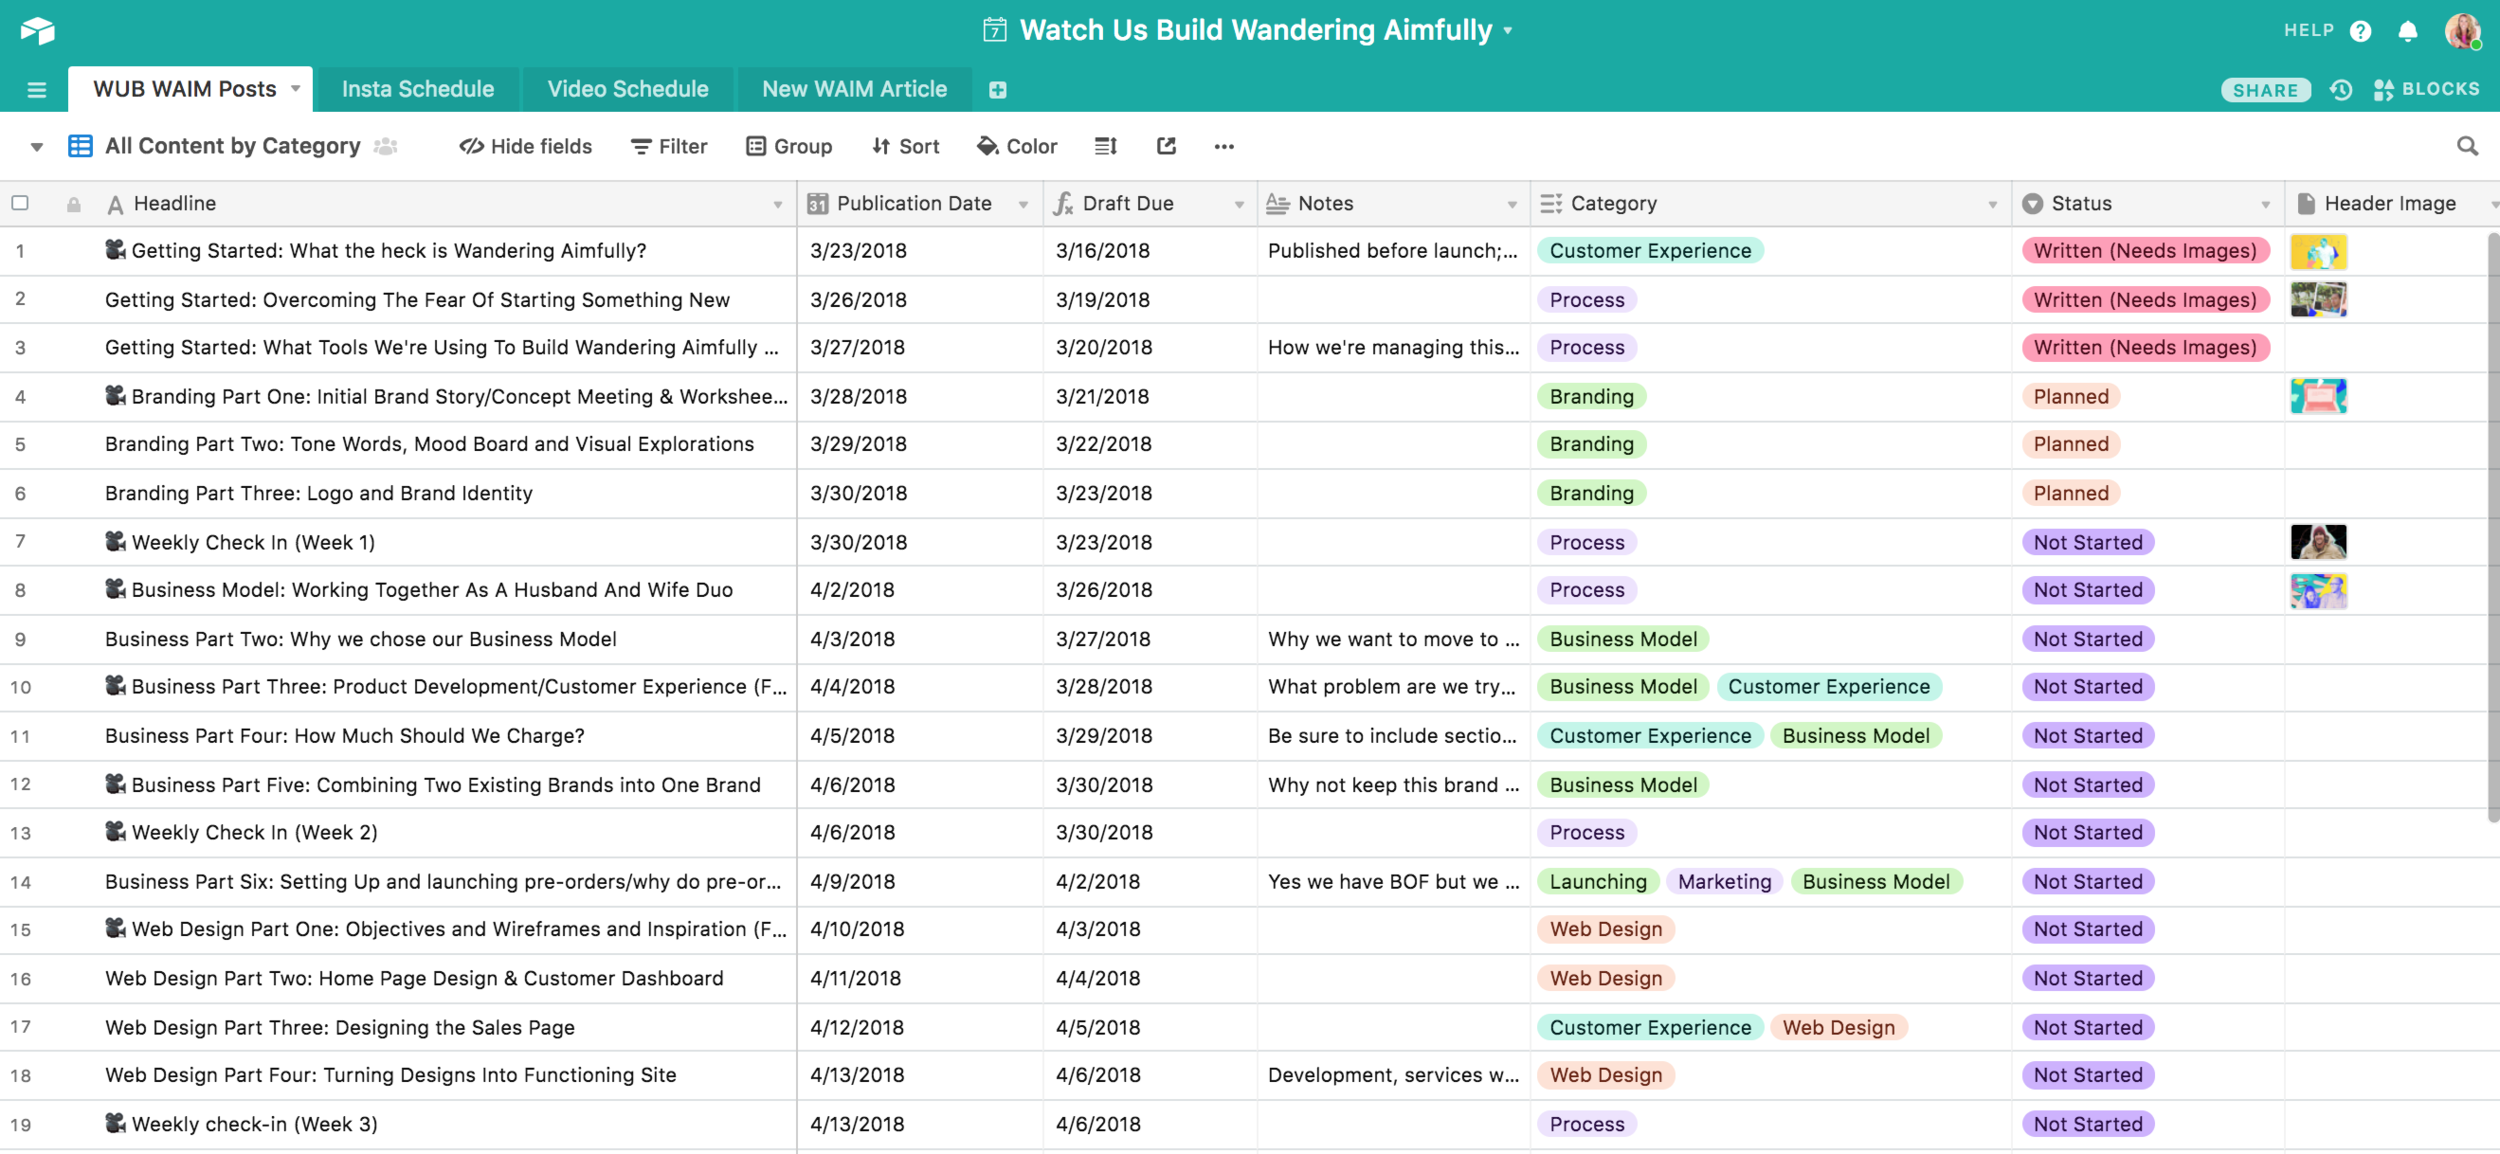Switch to New WAIM Article tab
The width and height of the screenshot is (2500, 1154).
pos(854,89)
